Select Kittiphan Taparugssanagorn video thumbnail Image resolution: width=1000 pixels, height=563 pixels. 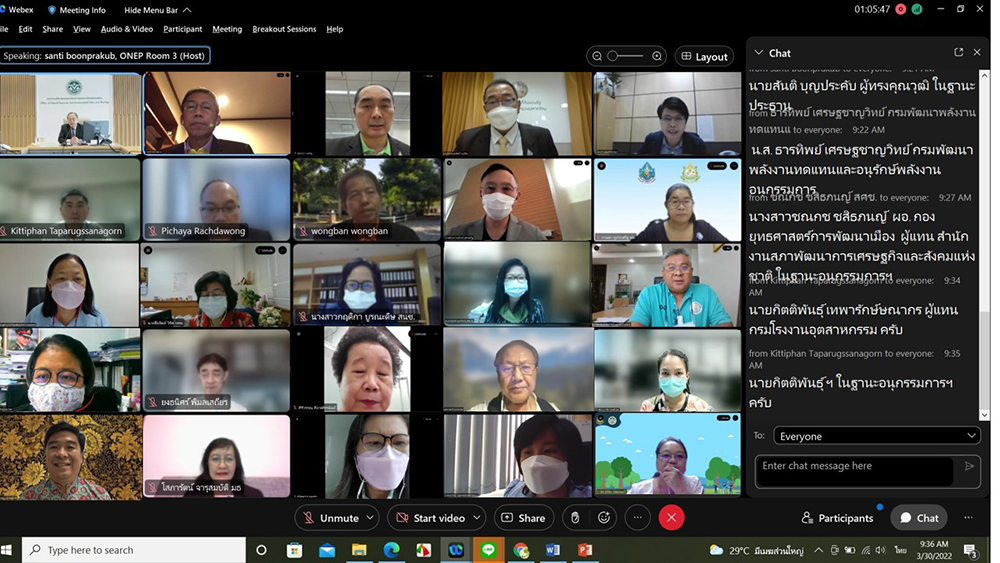click(70, 200)
